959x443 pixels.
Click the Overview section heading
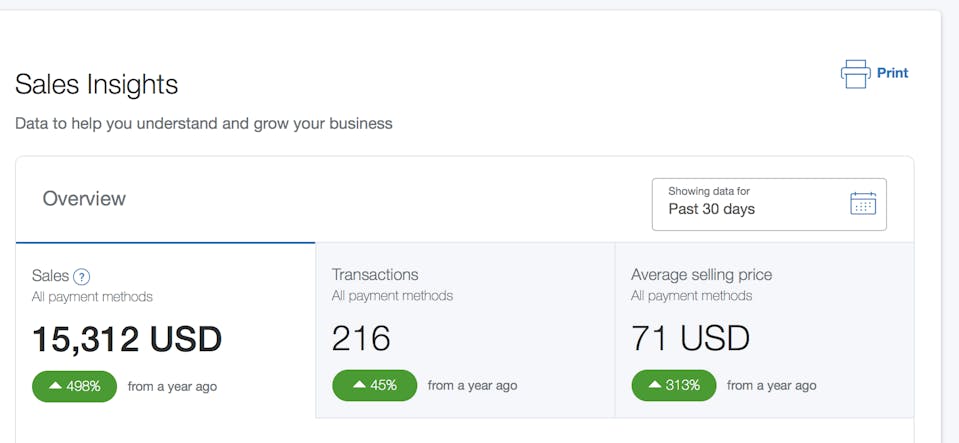pyautogui.click(x=84, y=199)
